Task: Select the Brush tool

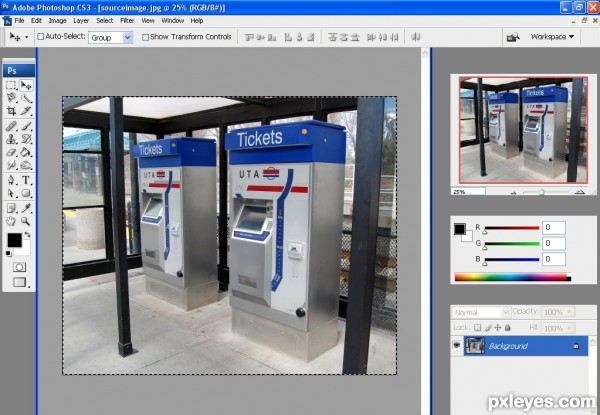Action: pyautogui.click(x=26, y=126)
